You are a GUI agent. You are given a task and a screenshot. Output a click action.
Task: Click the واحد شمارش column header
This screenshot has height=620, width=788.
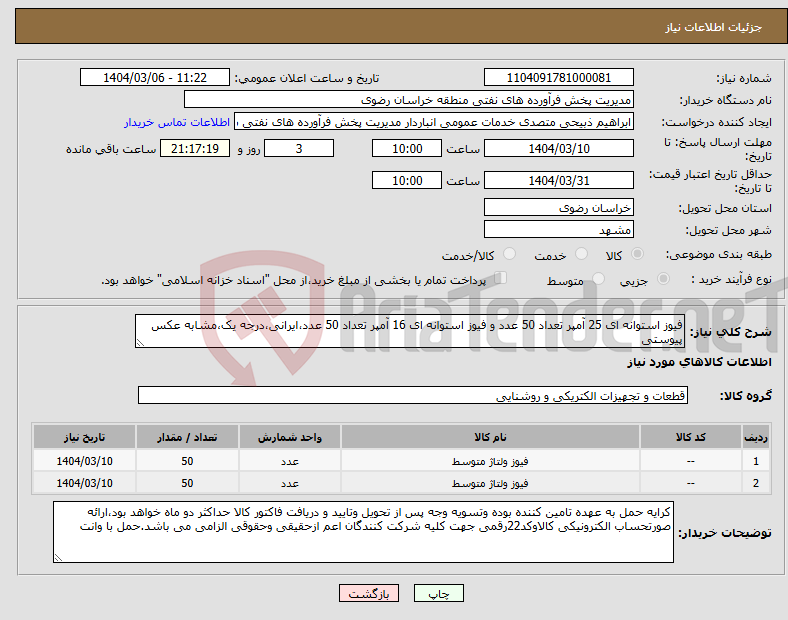pyautogui.click(x=290, y=437)
